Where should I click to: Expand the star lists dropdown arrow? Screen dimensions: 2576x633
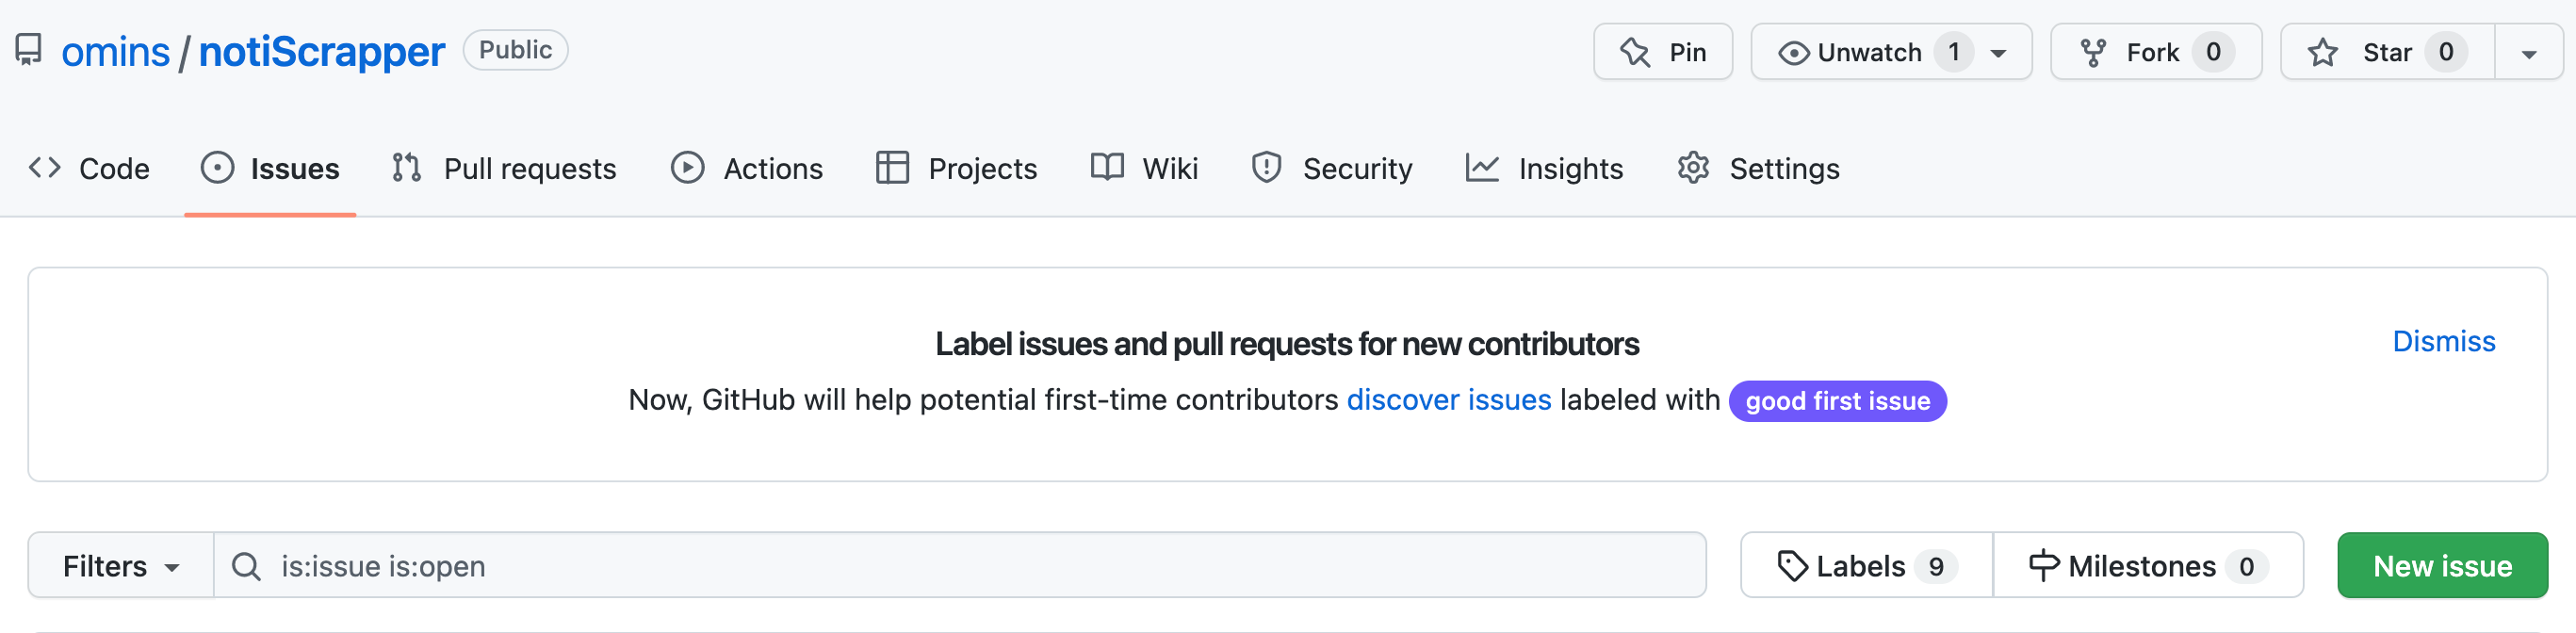(2528, 53)
